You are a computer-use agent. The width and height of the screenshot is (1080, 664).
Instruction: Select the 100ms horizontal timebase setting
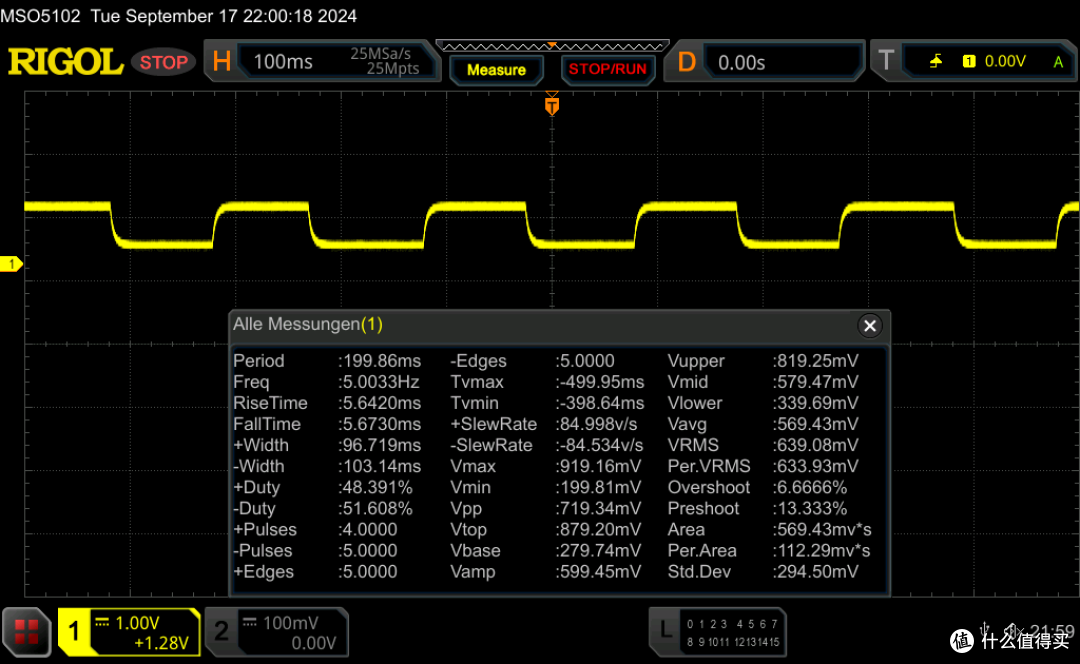(283, 62)
